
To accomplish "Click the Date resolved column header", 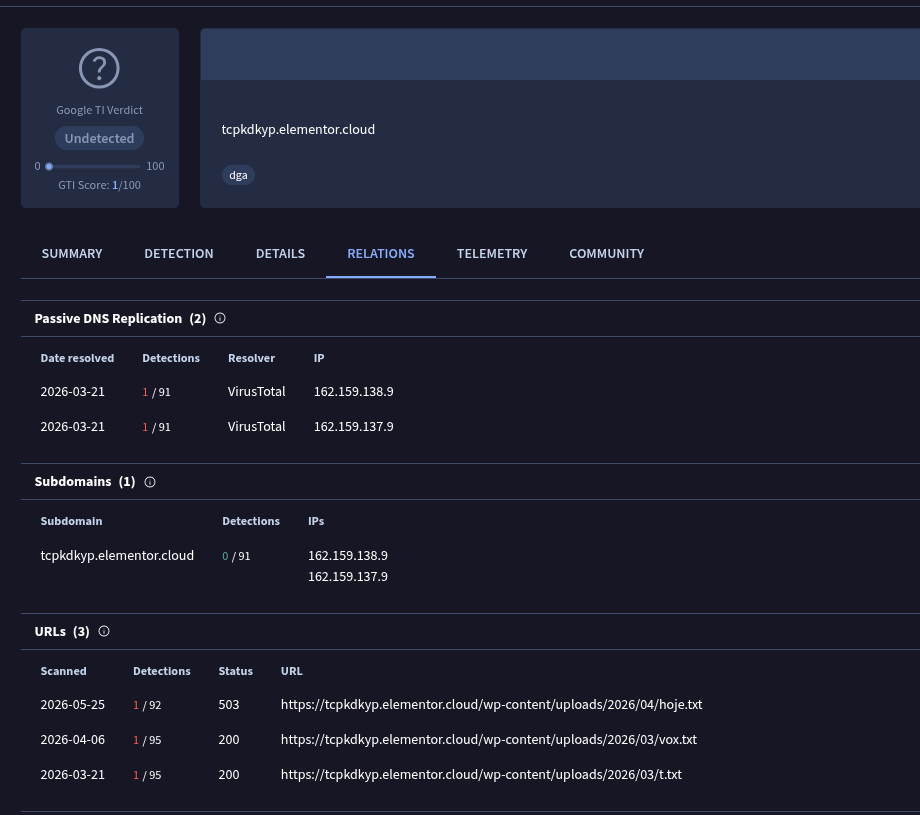I will click(x=77, y=358).
